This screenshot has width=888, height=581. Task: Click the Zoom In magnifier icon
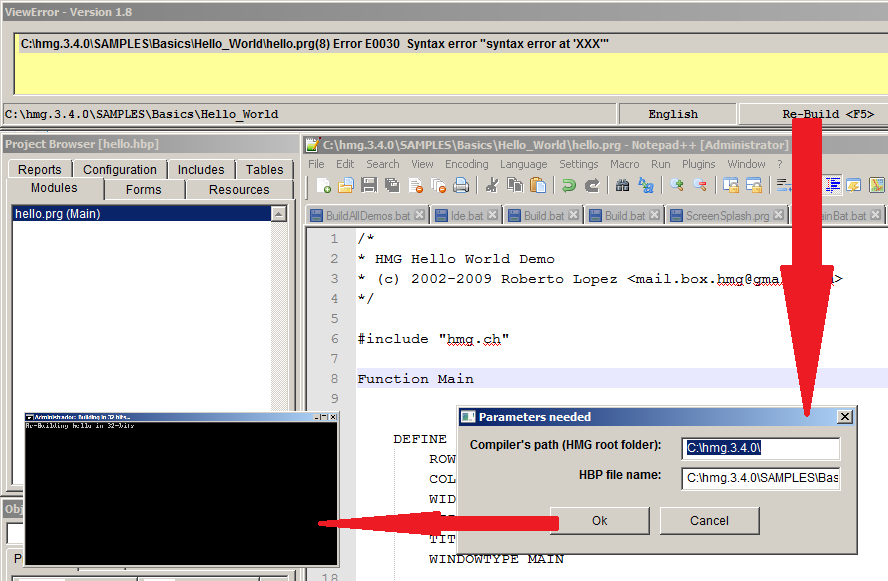tap(677, 185)
